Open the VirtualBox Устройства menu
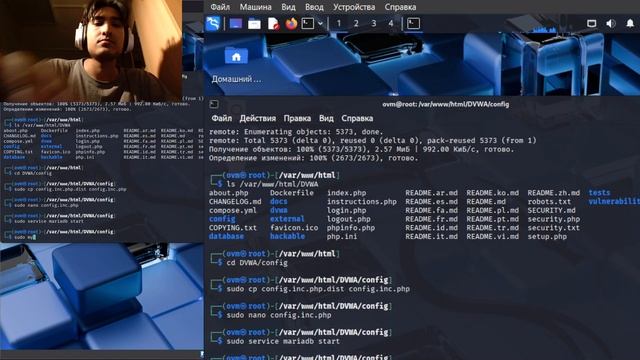The image size is (640, 360). (354, 7)
